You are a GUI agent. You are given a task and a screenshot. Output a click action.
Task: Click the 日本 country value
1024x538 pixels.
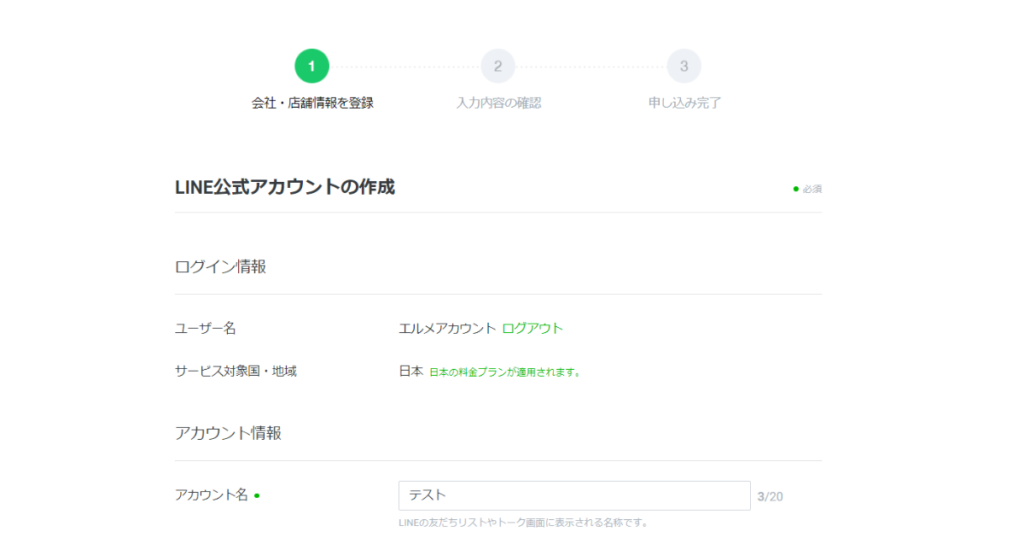[x=411, y=372]
